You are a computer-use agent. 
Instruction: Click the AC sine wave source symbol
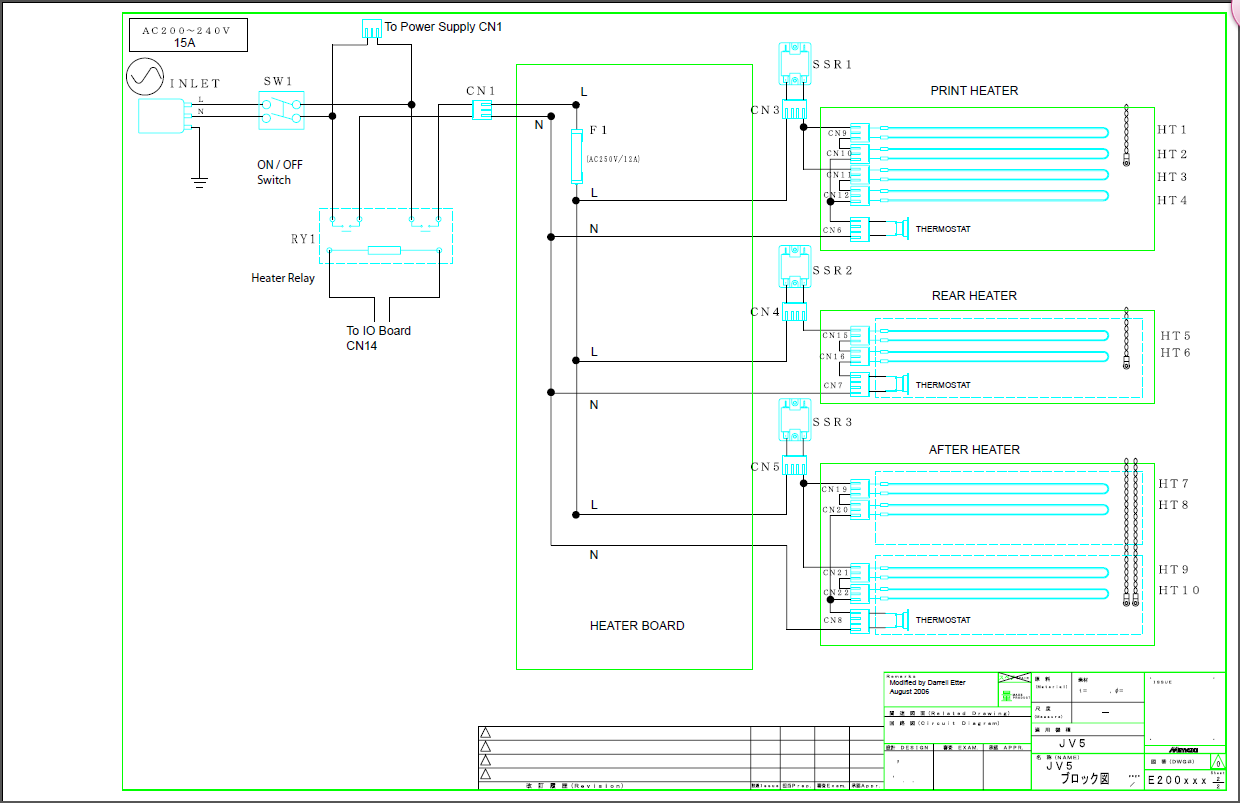coord(145,76)
